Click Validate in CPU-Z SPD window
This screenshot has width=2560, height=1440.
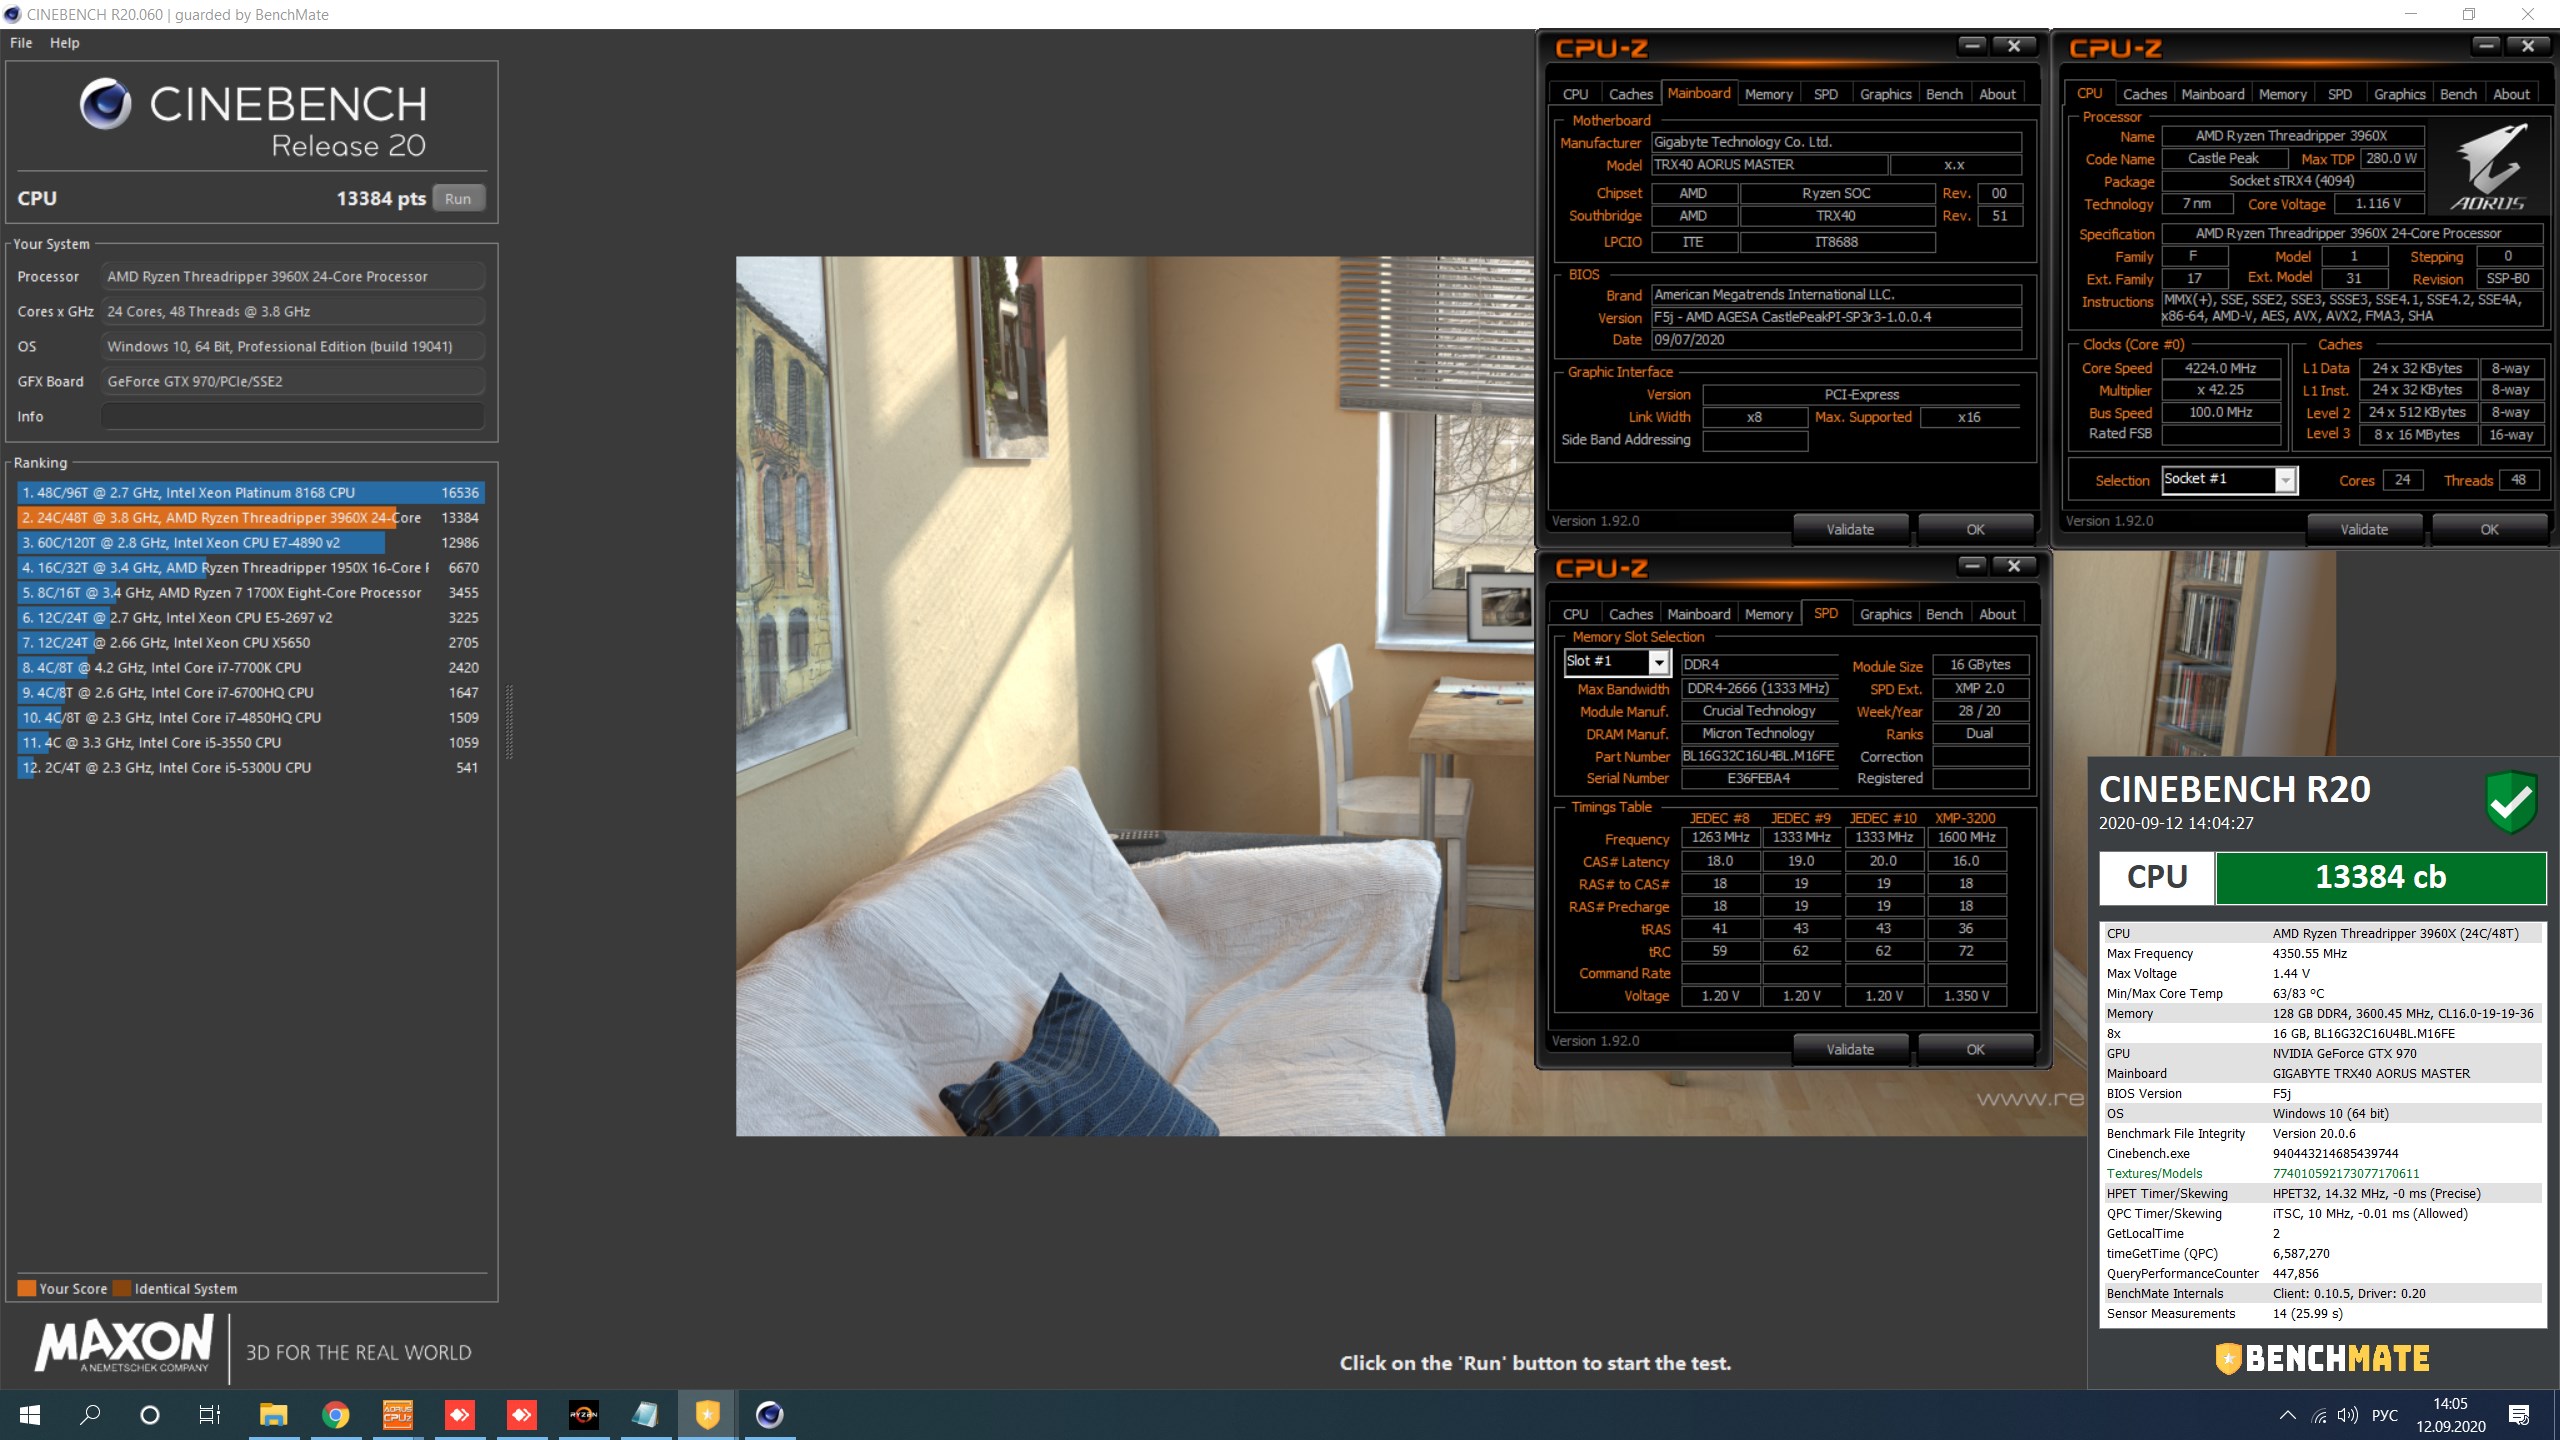1850,1050
